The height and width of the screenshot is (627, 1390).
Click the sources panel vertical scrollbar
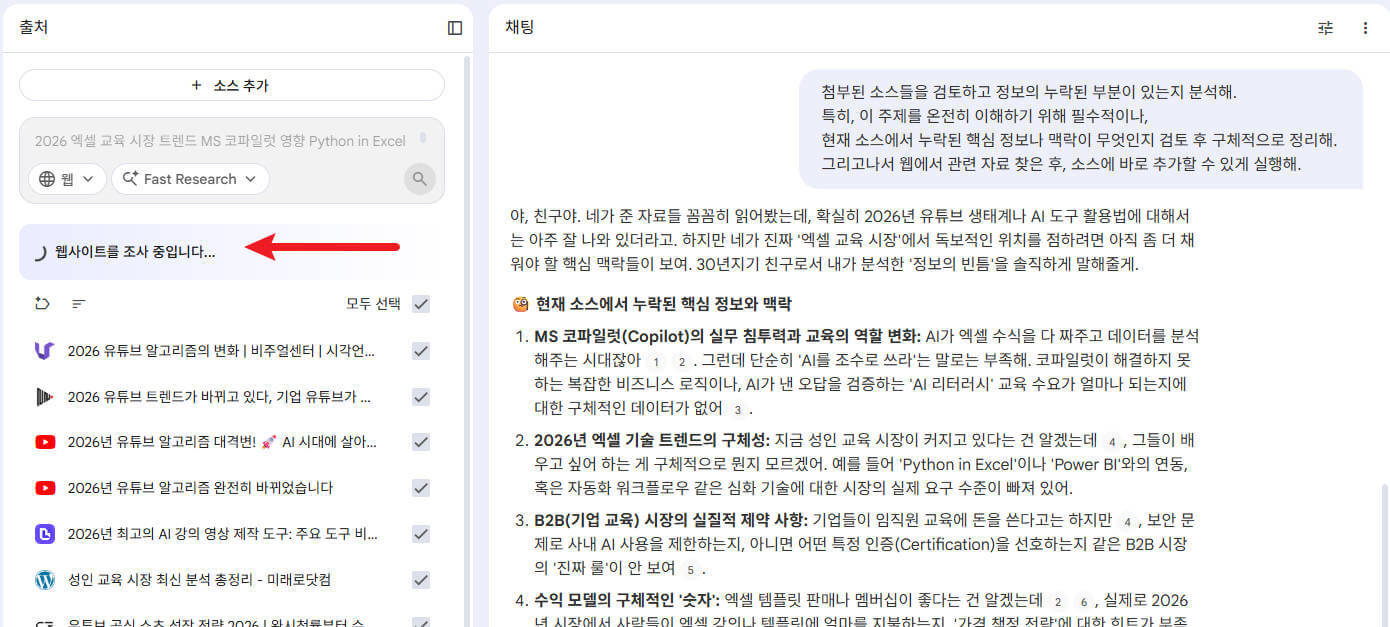[x=467, y=340]
